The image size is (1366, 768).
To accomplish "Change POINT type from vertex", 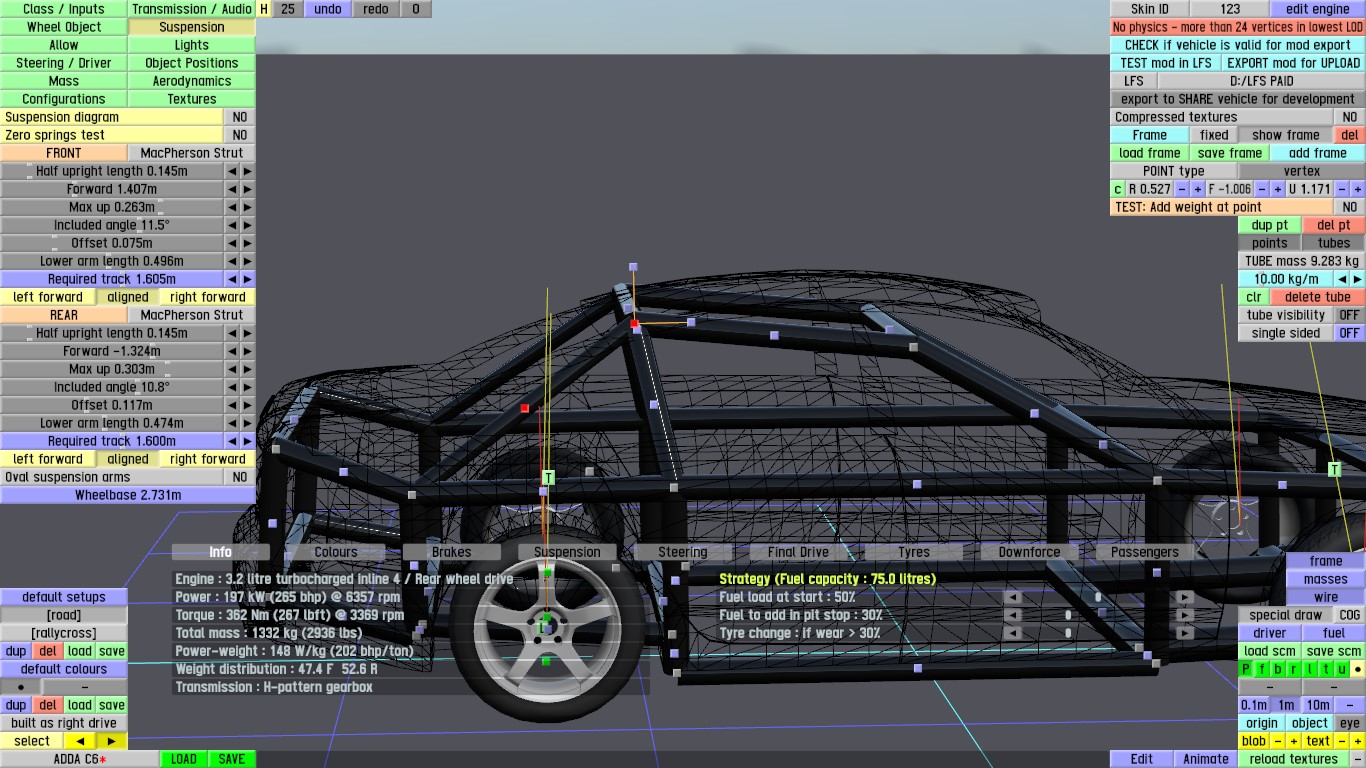I will (x=1302, y=171).
